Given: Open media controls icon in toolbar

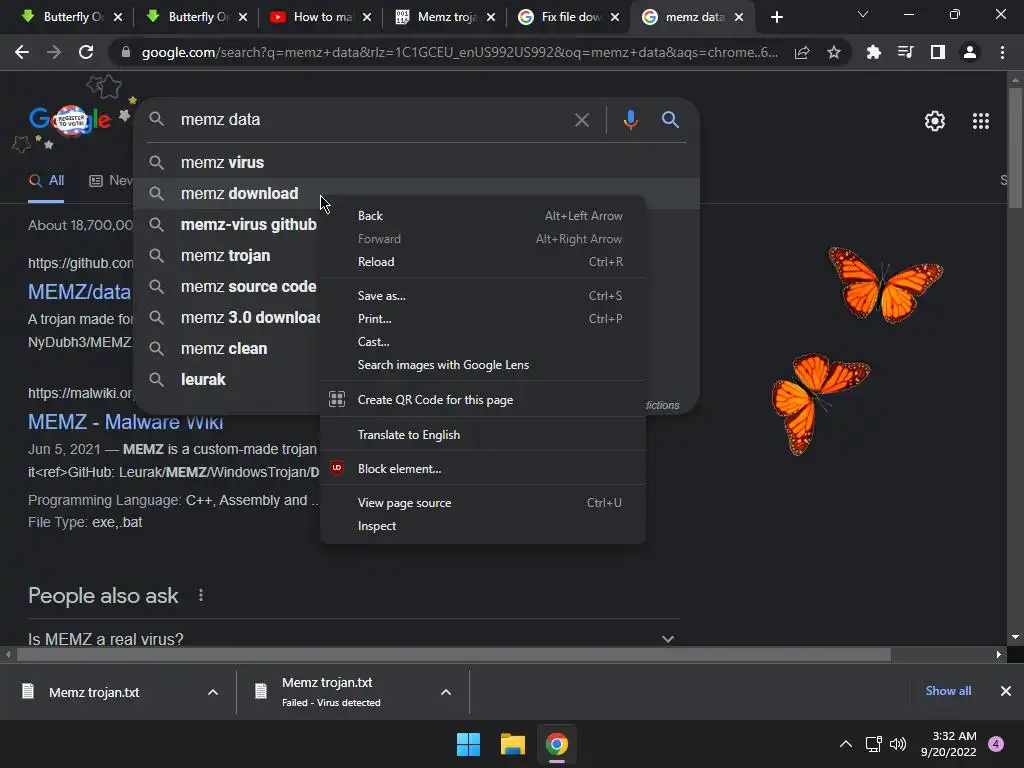Looking at the screenshot, I should click(905, 52).
